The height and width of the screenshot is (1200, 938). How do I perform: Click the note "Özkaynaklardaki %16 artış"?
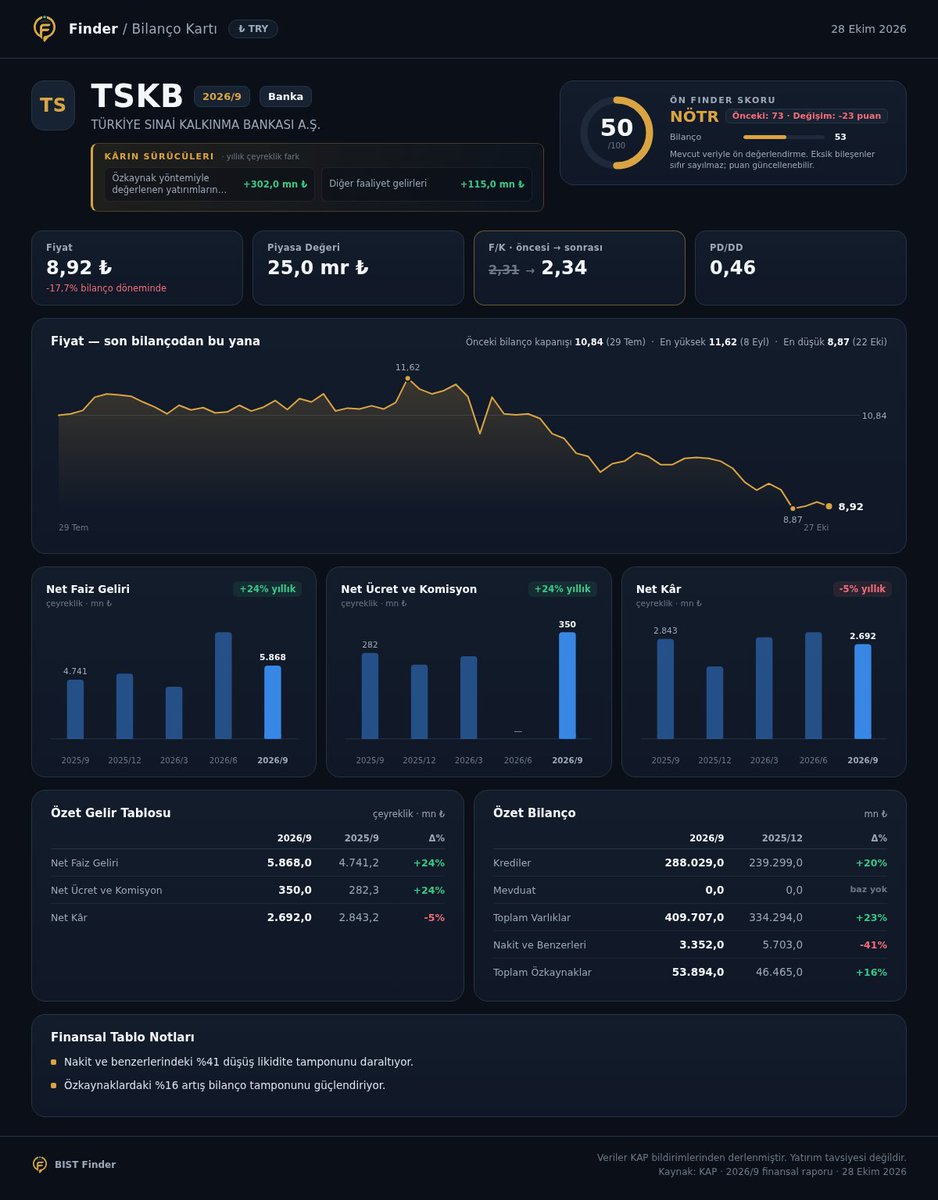point(224,1085)
